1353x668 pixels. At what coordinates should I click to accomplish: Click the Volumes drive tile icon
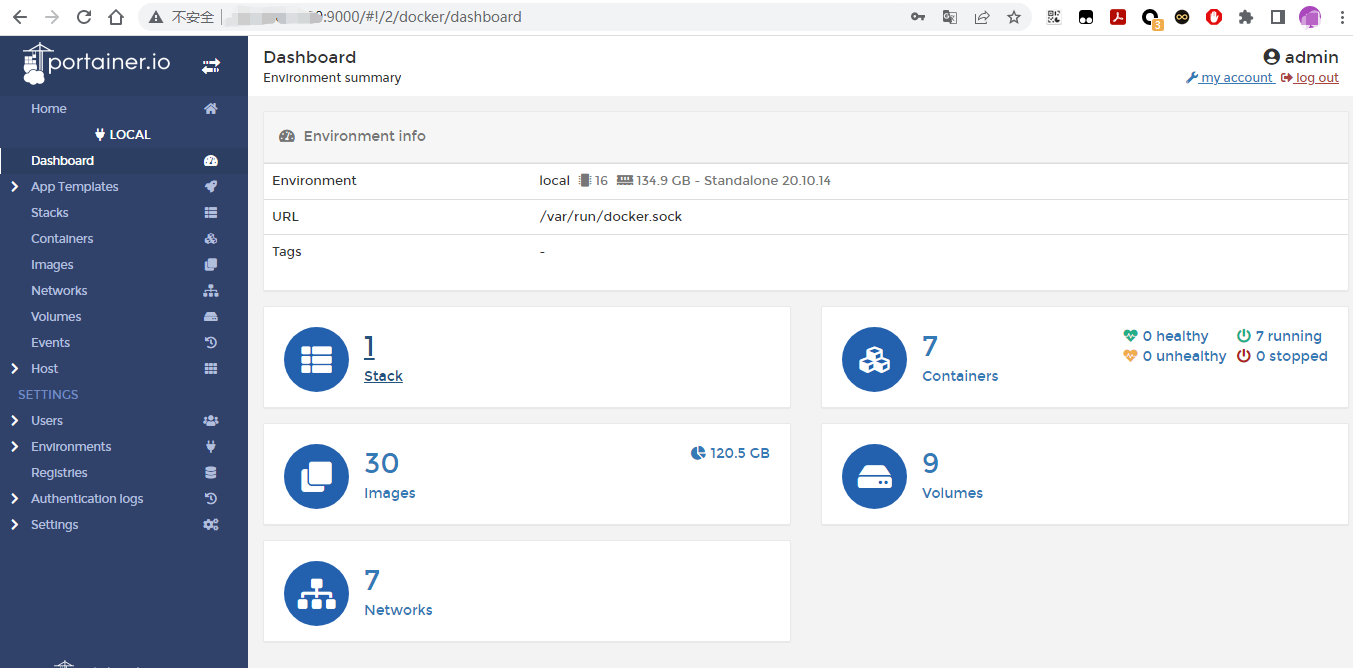(x=874, y=476)
